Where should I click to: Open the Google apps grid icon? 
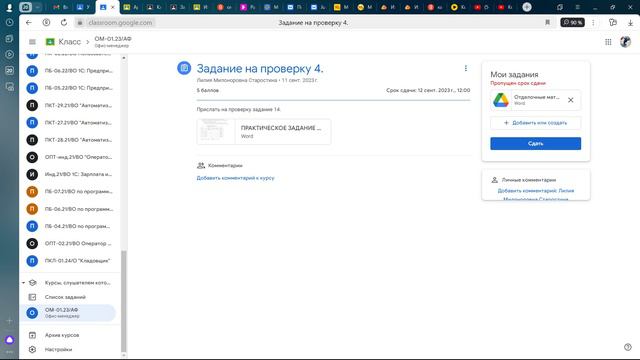pyautogui.click(x=608, y=42)
